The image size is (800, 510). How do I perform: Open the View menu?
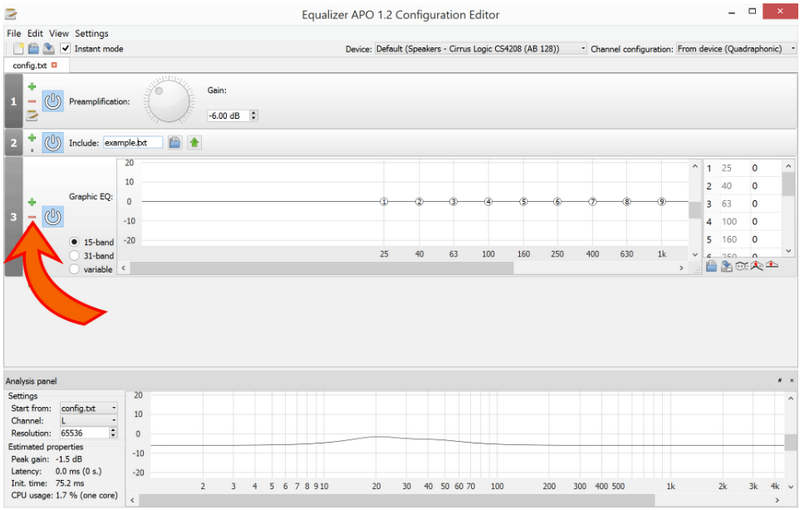coord(59,34)
